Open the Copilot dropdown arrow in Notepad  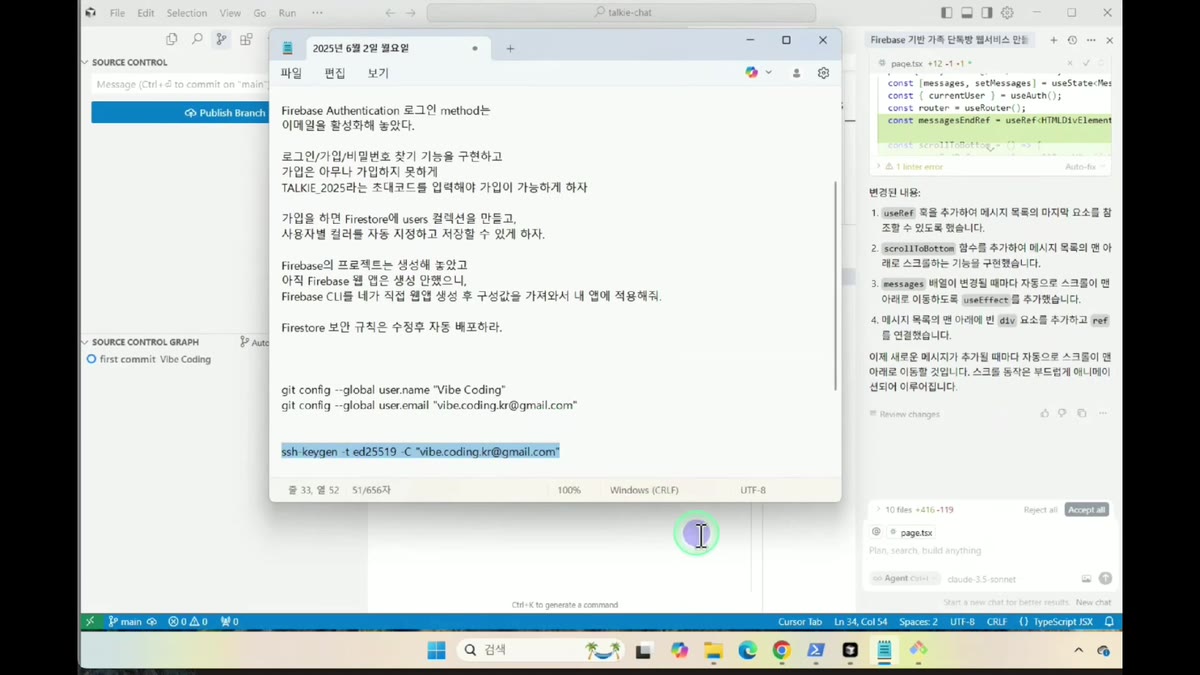pyautogui.click(x=768, y=73)
